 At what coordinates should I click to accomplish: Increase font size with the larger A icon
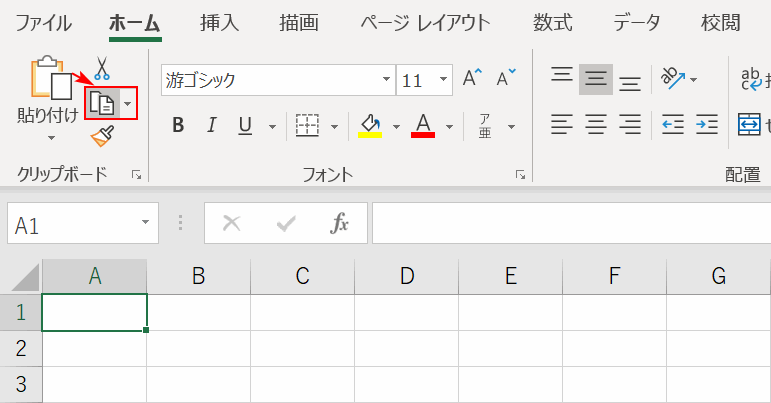click(x=473, y=78)
